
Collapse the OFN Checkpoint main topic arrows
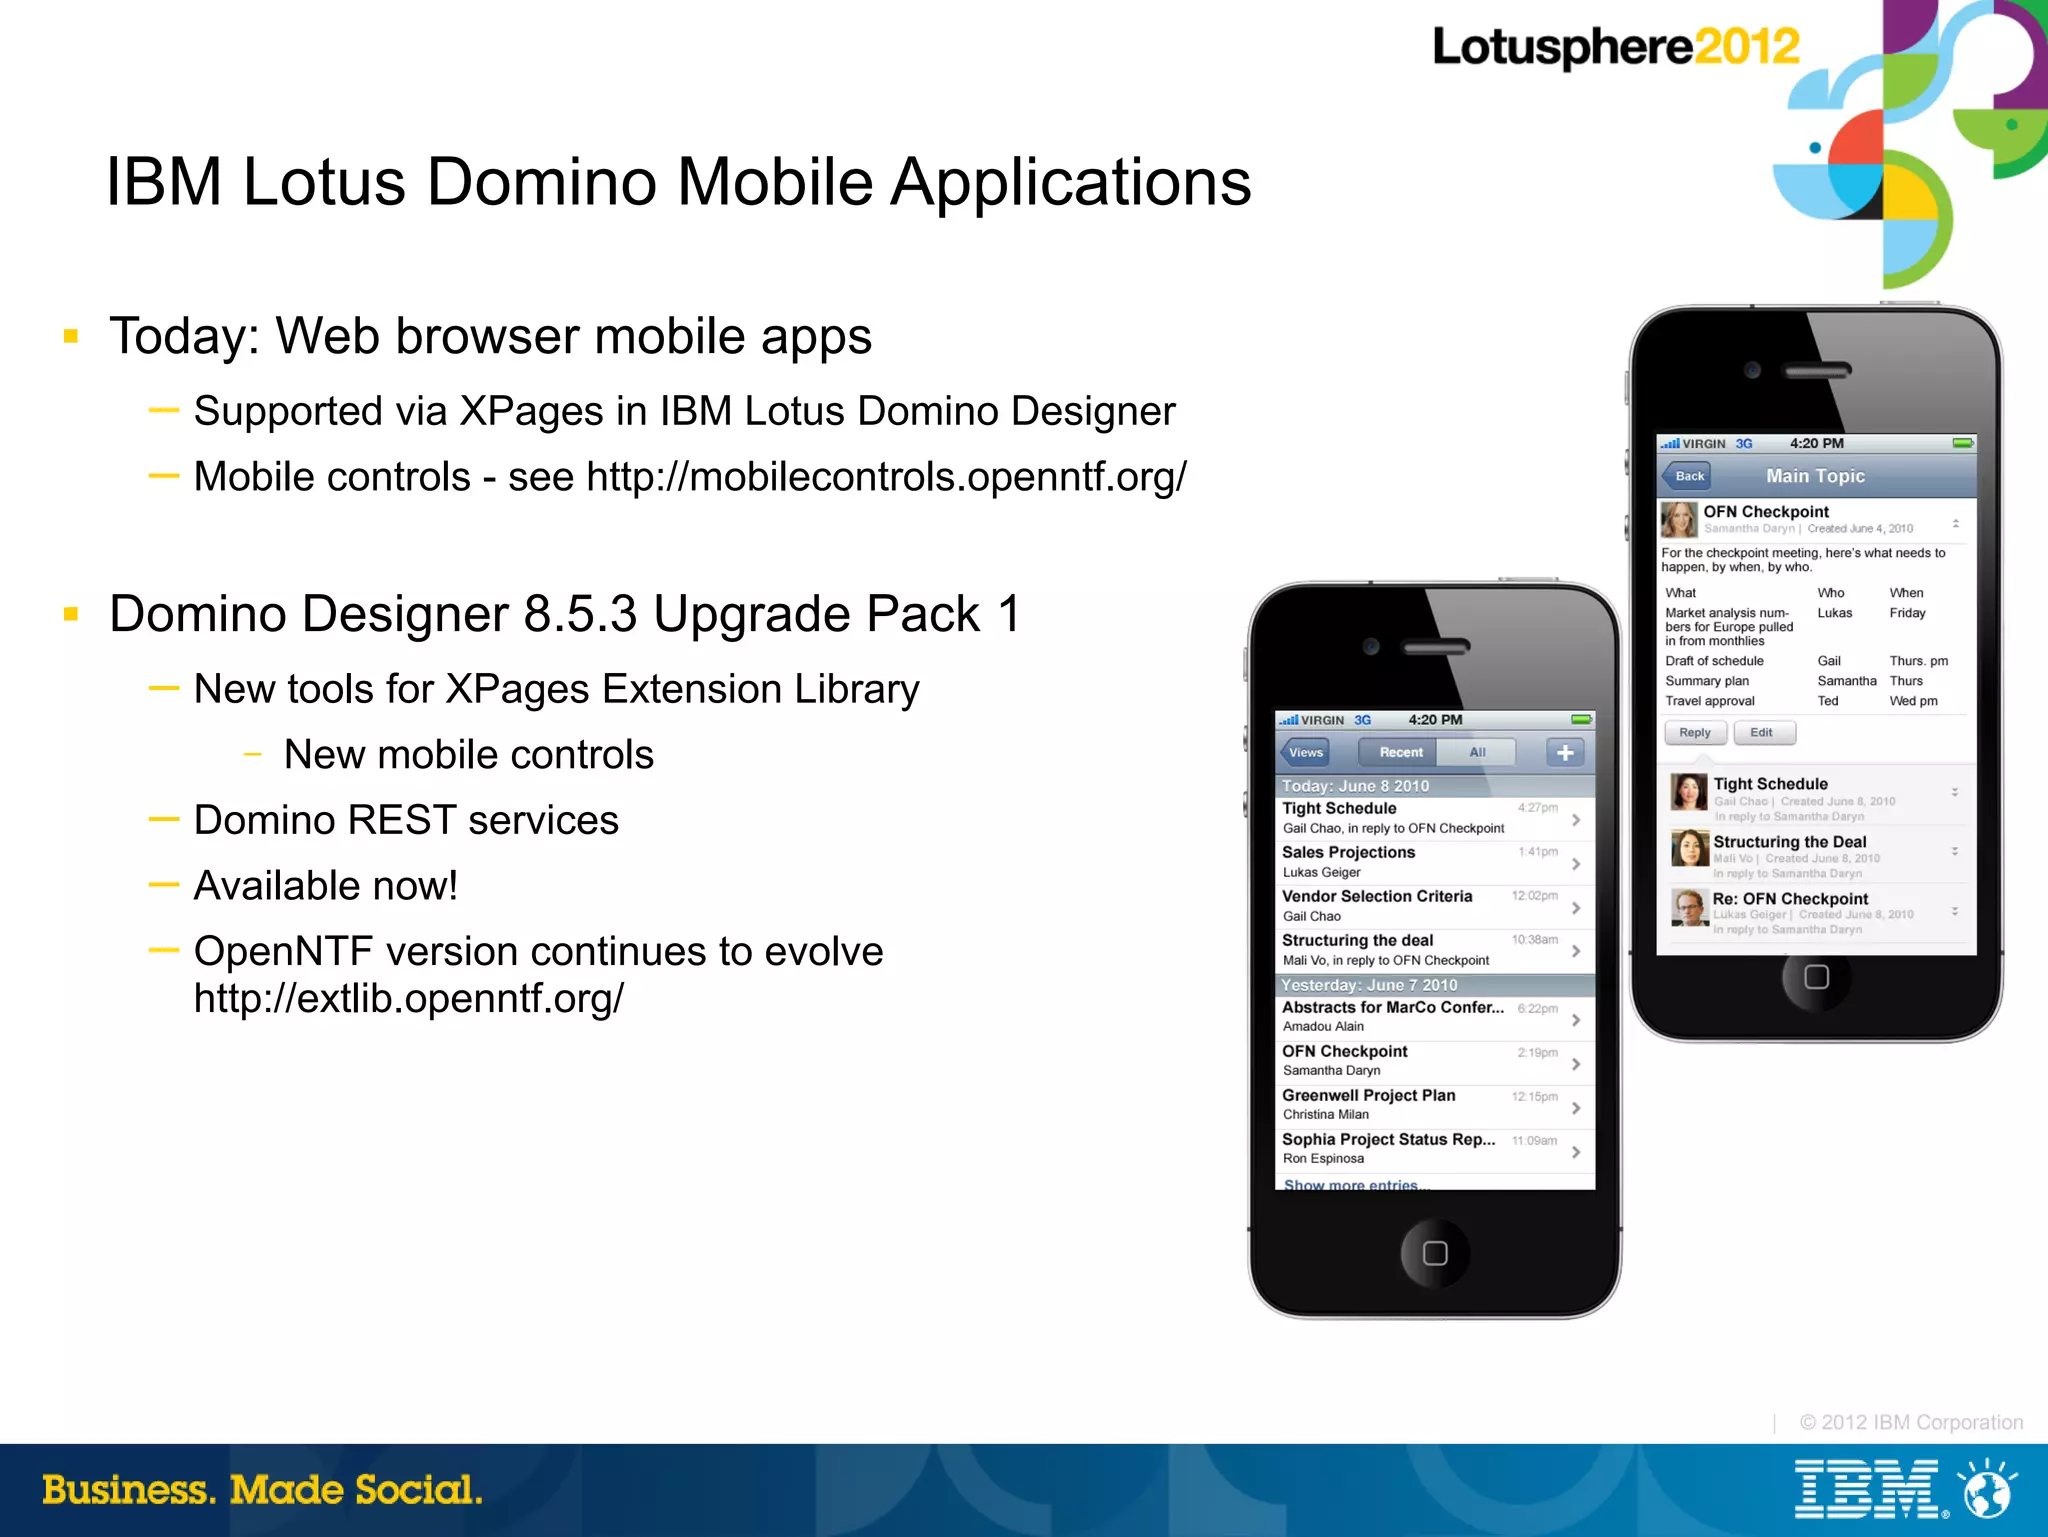pos(1955,523)
